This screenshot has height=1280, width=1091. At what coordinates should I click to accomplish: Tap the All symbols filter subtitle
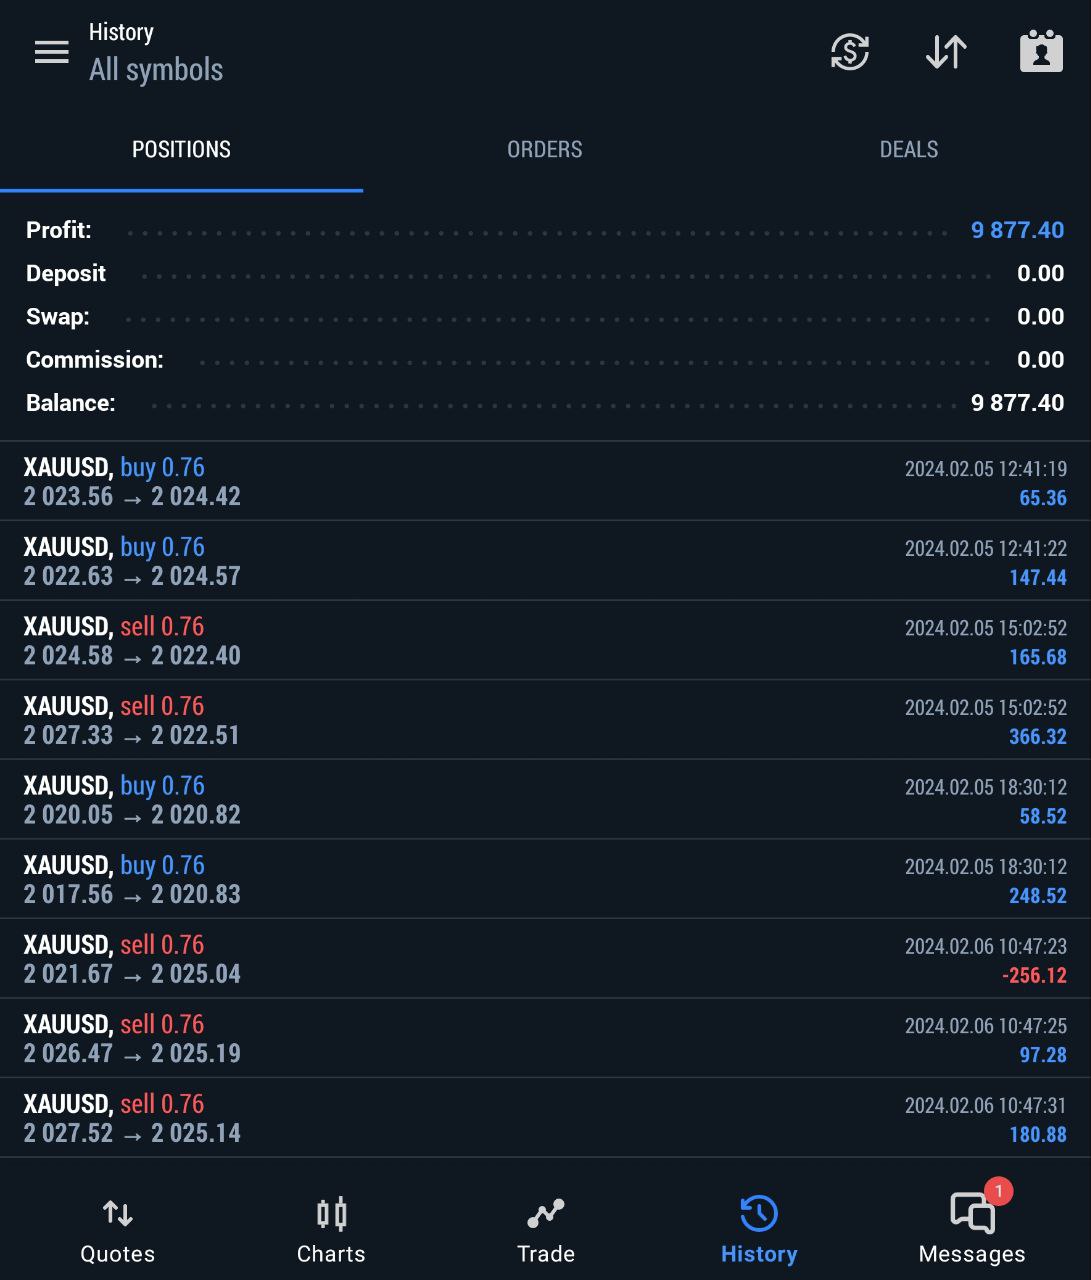pyautogui.click(x=156, y=70)
